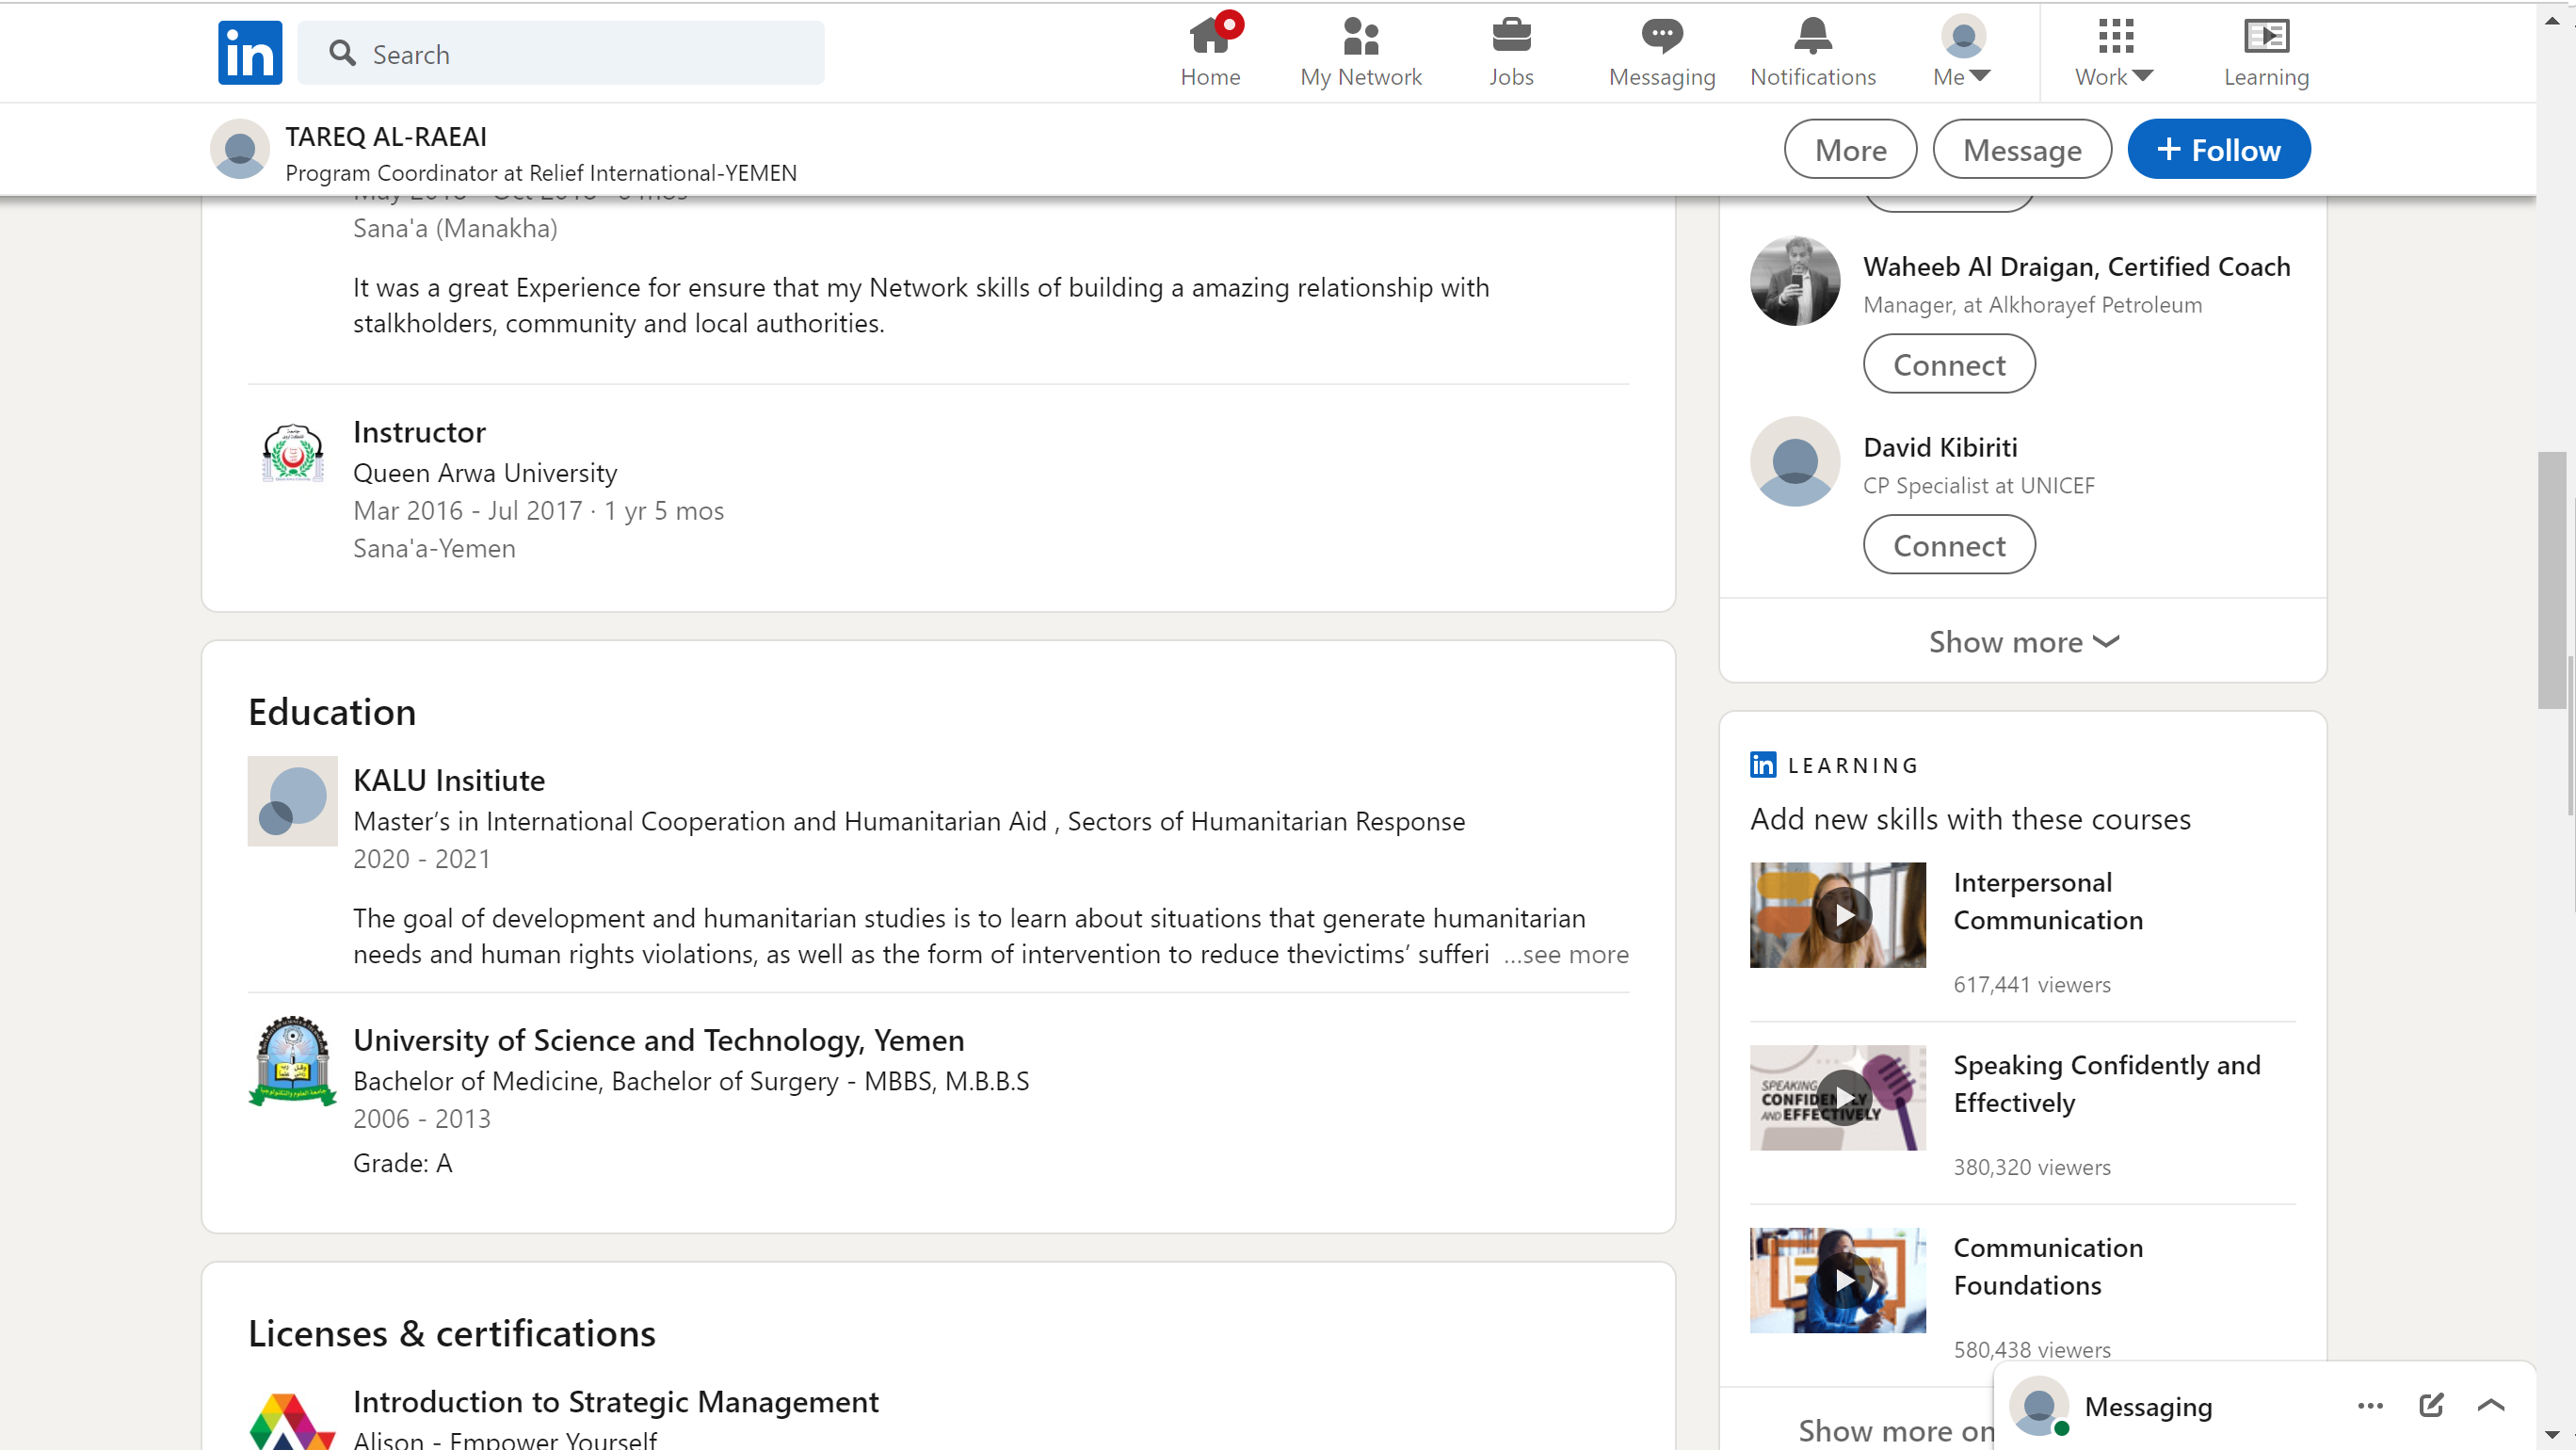Screen dimensions: 2576x1450
Task: Expand Show more suggested people
Action: click(x=2022, y=642)
